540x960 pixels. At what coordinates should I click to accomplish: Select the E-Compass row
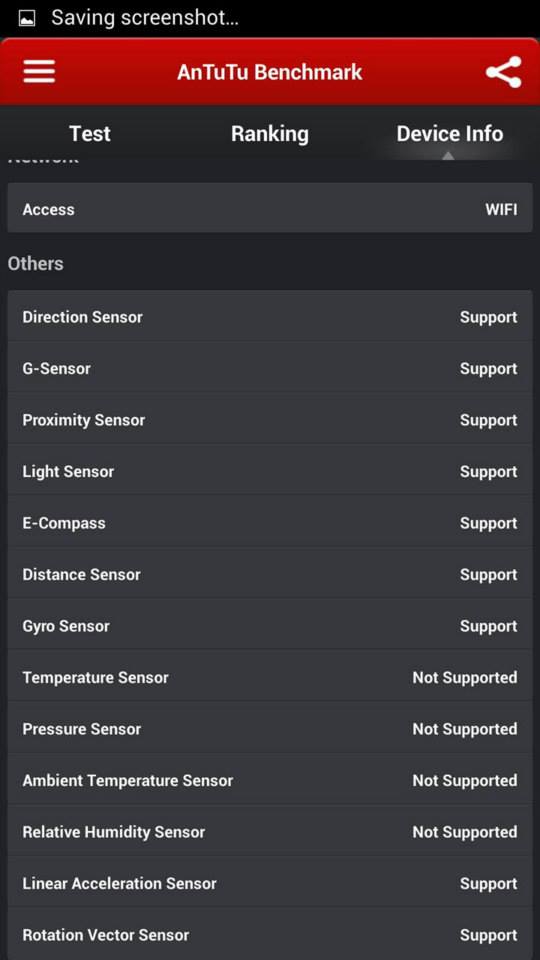coord(270,522)
